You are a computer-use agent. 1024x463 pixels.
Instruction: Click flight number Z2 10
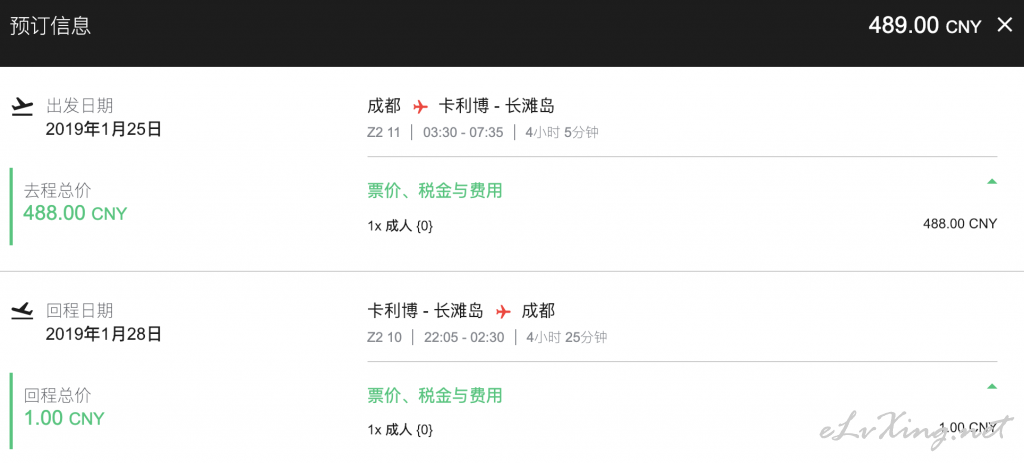coord(383,338)
